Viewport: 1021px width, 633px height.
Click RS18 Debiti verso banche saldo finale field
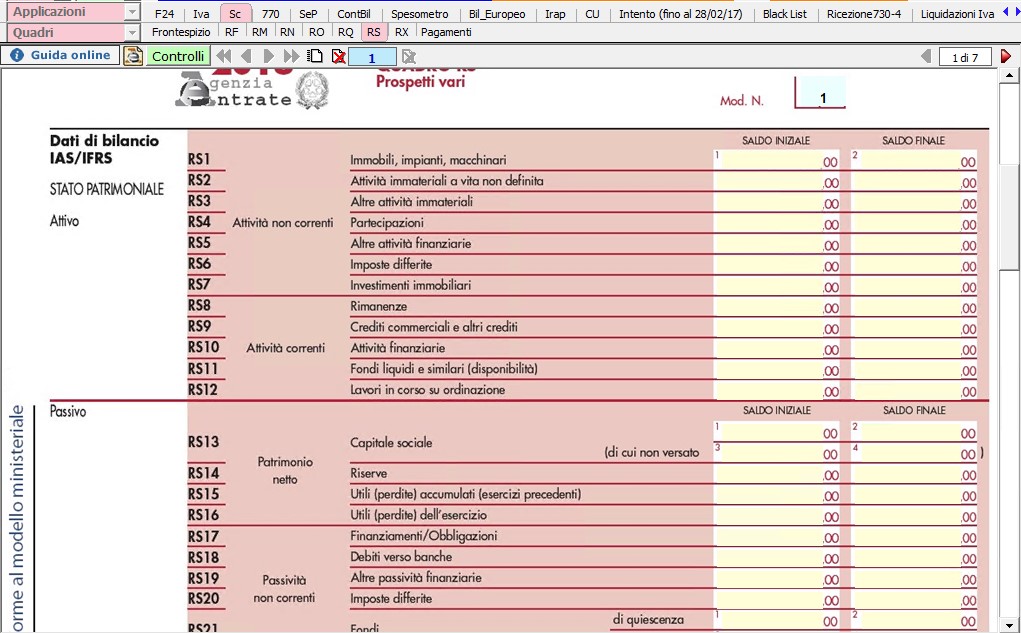pyautogui.click(x=915, y=557)
